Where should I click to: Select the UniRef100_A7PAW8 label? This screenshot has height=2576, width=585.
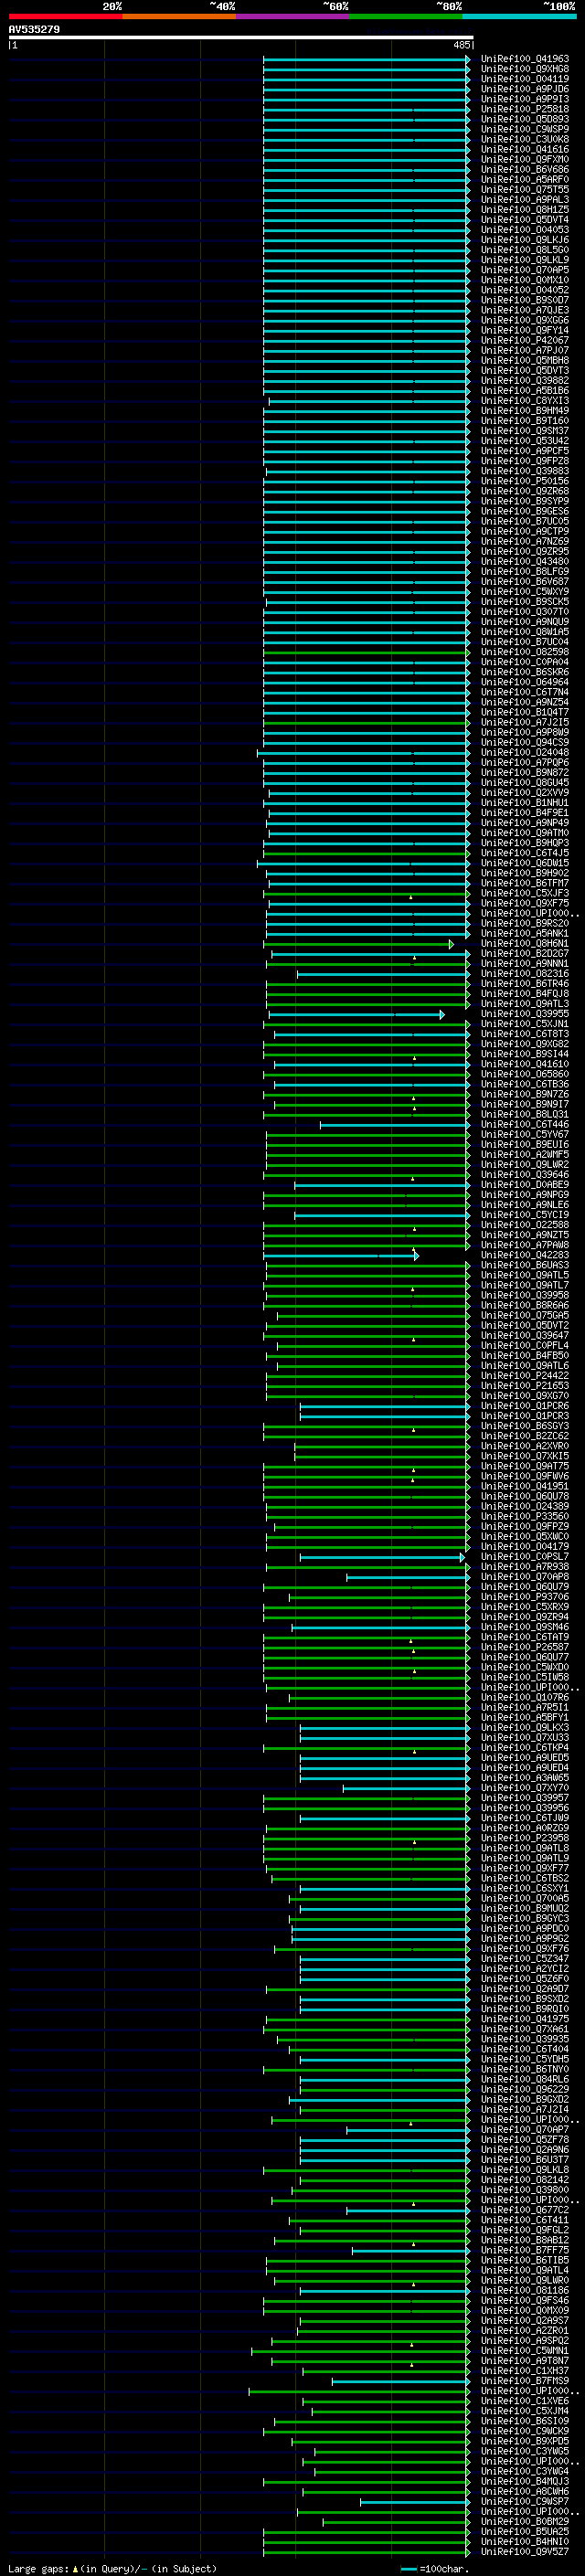point(524,1245)
